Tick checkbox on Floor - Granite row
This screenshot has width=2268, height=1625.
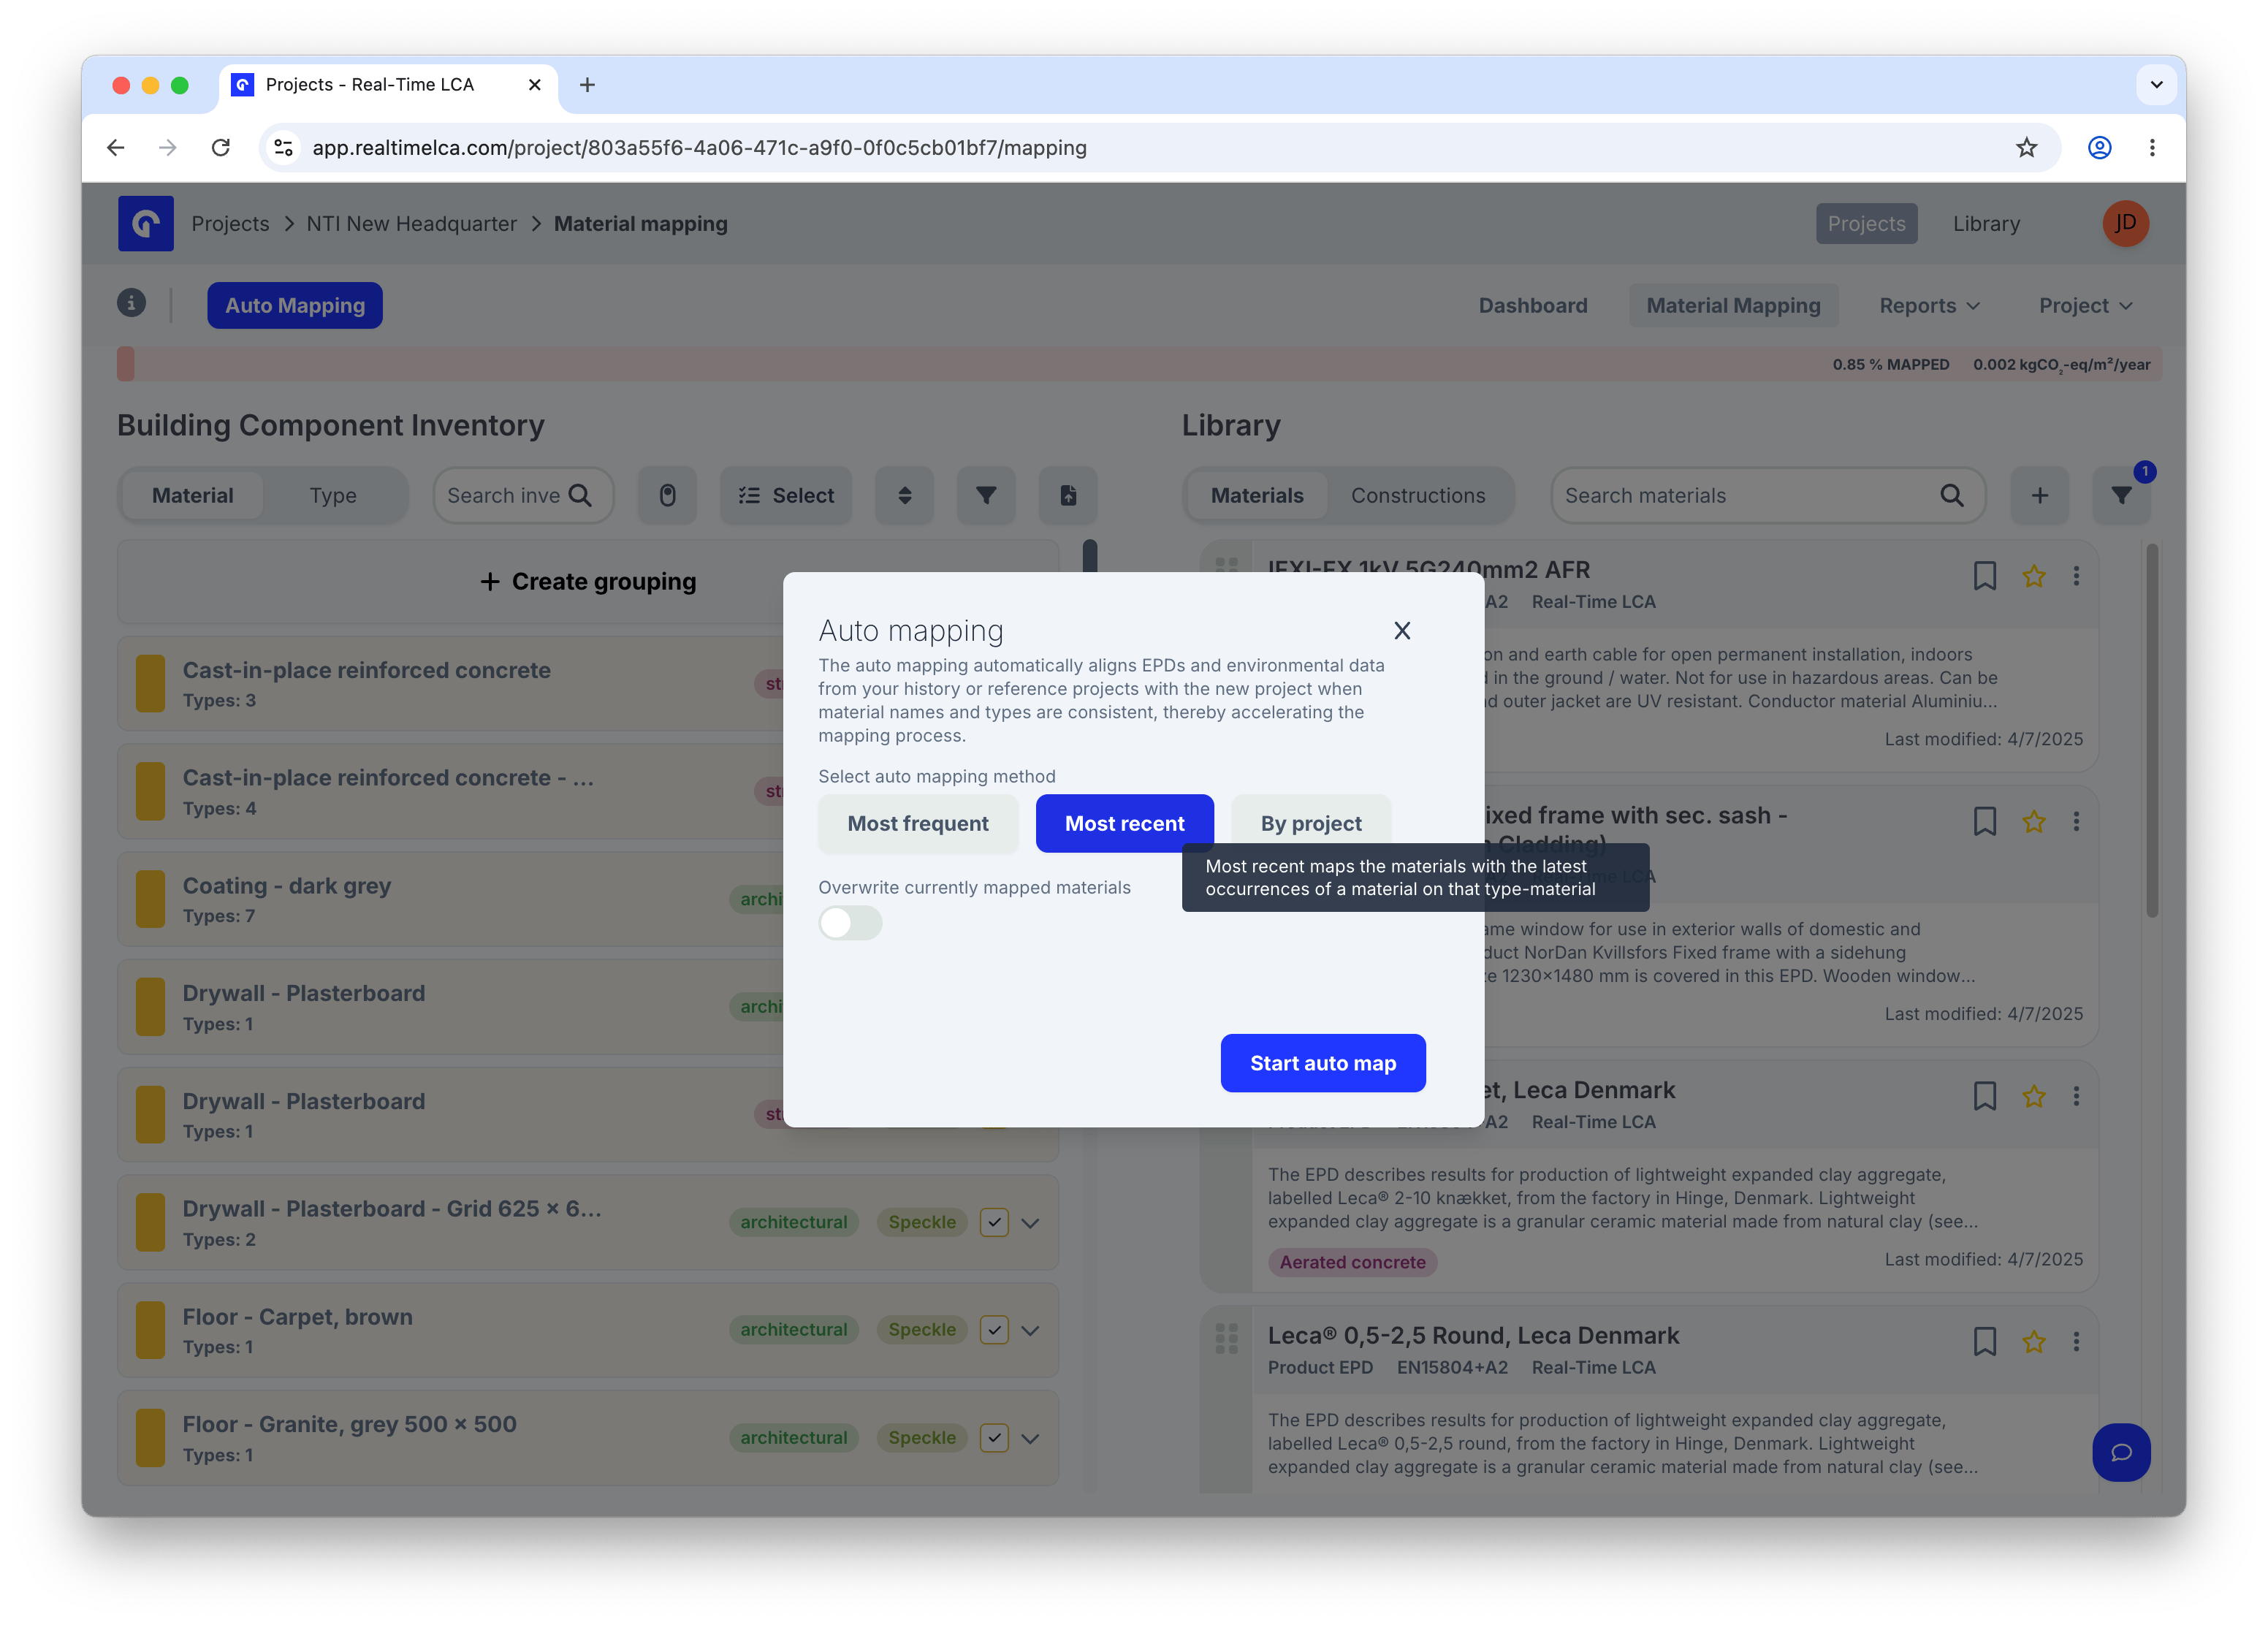point(993,1438)
